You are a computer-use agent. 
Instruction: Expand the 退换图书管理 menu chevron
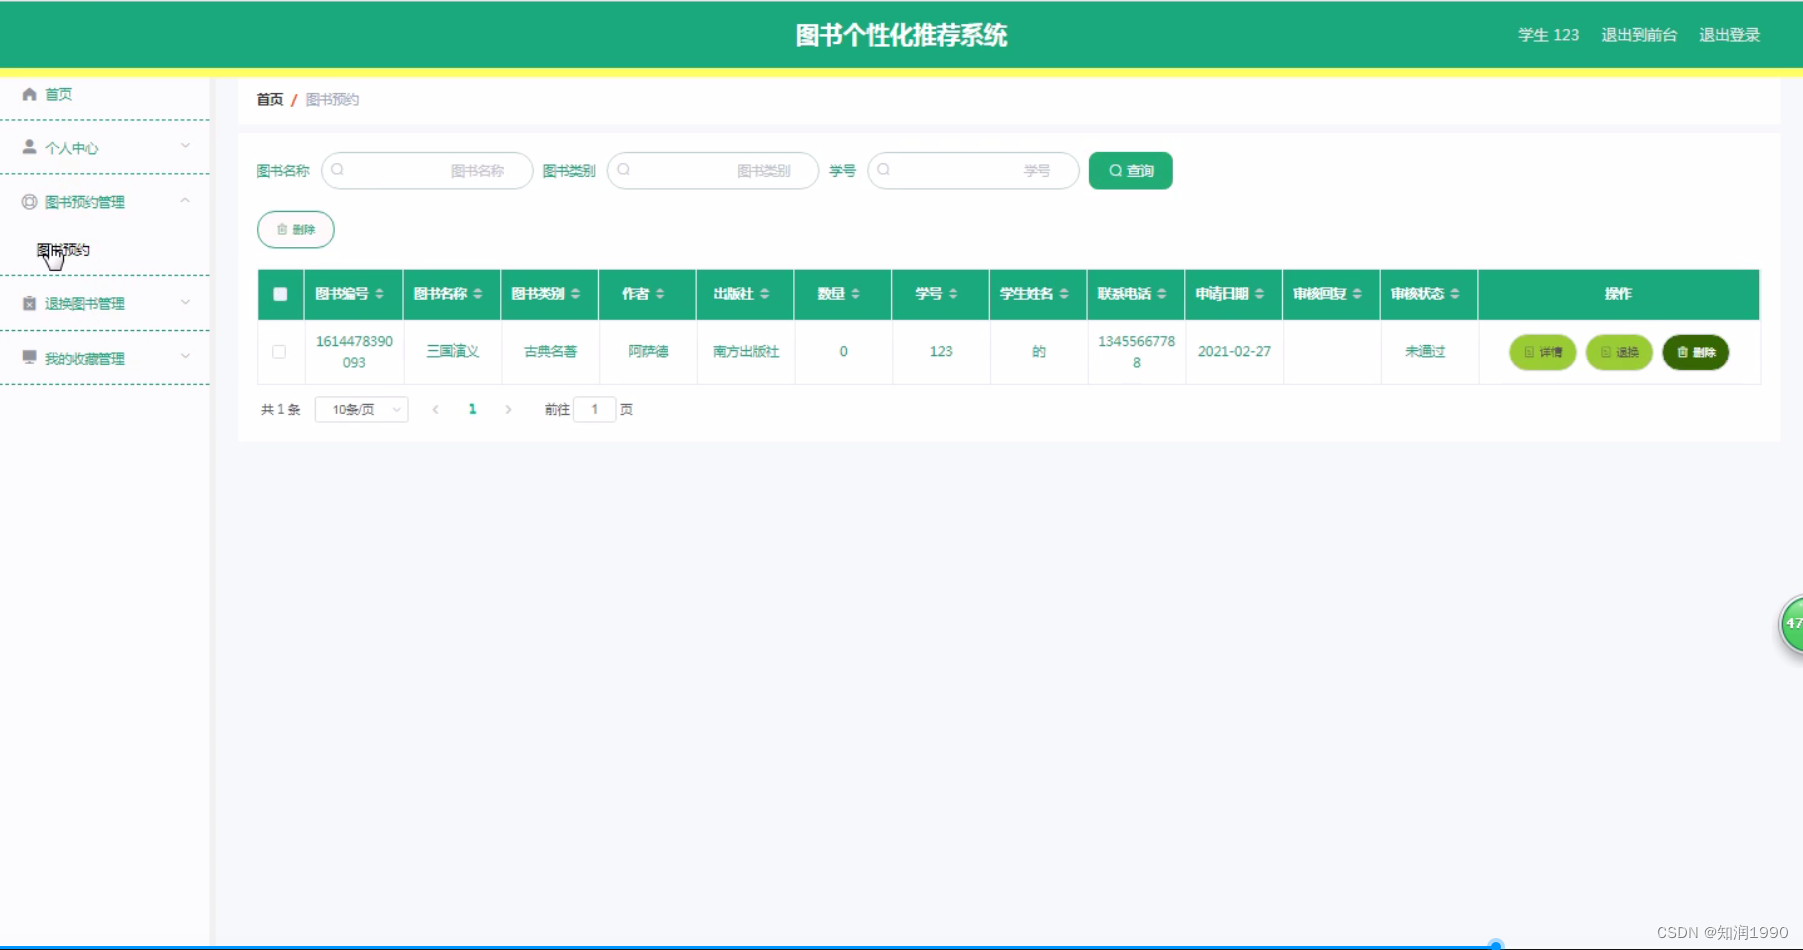point(185,302)
